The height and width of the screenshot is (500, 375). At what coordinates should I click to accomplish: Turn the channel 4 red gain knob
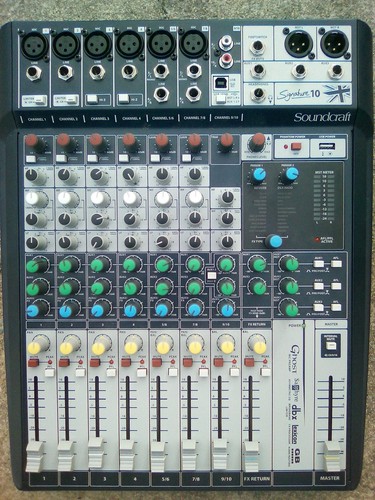(x=129, y=139)
